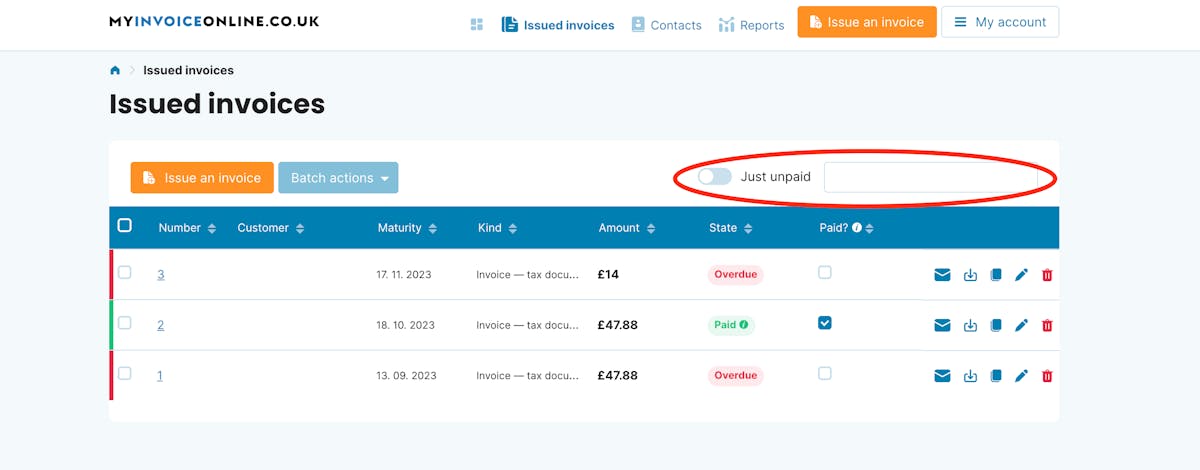Viewport: 1200px width, 470px height.
Task: Click maturity date 18. 10. 2023
Action: (x=405, y=325)
